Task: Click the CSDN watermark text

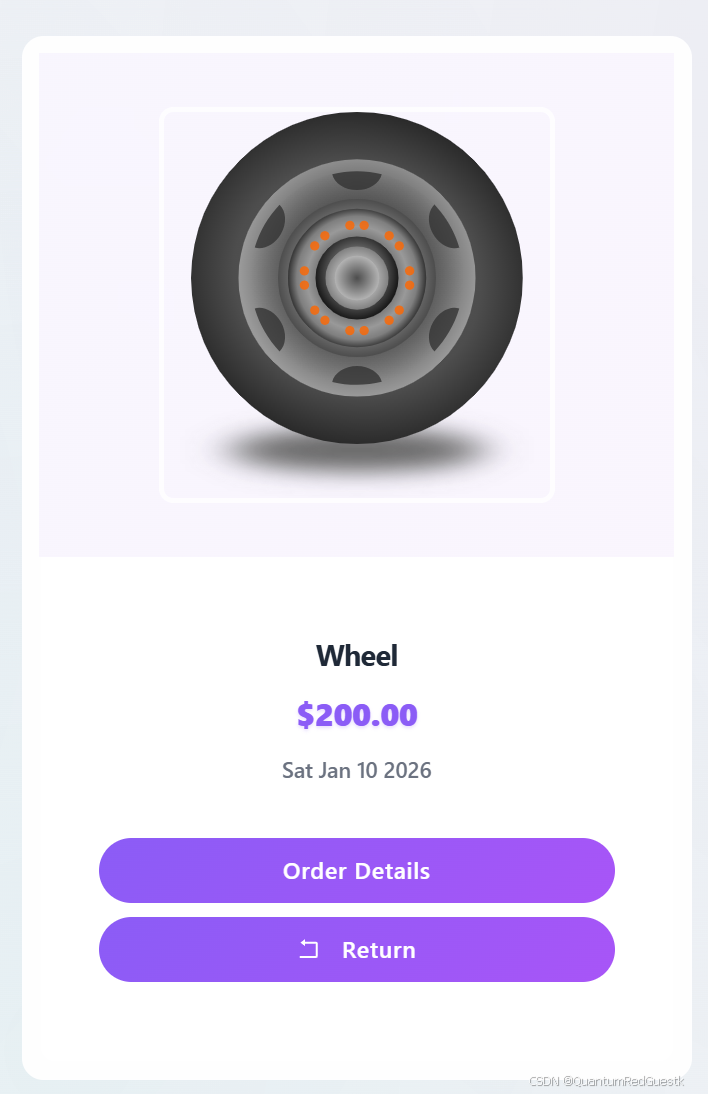Action: click(x=606, y=1081)
